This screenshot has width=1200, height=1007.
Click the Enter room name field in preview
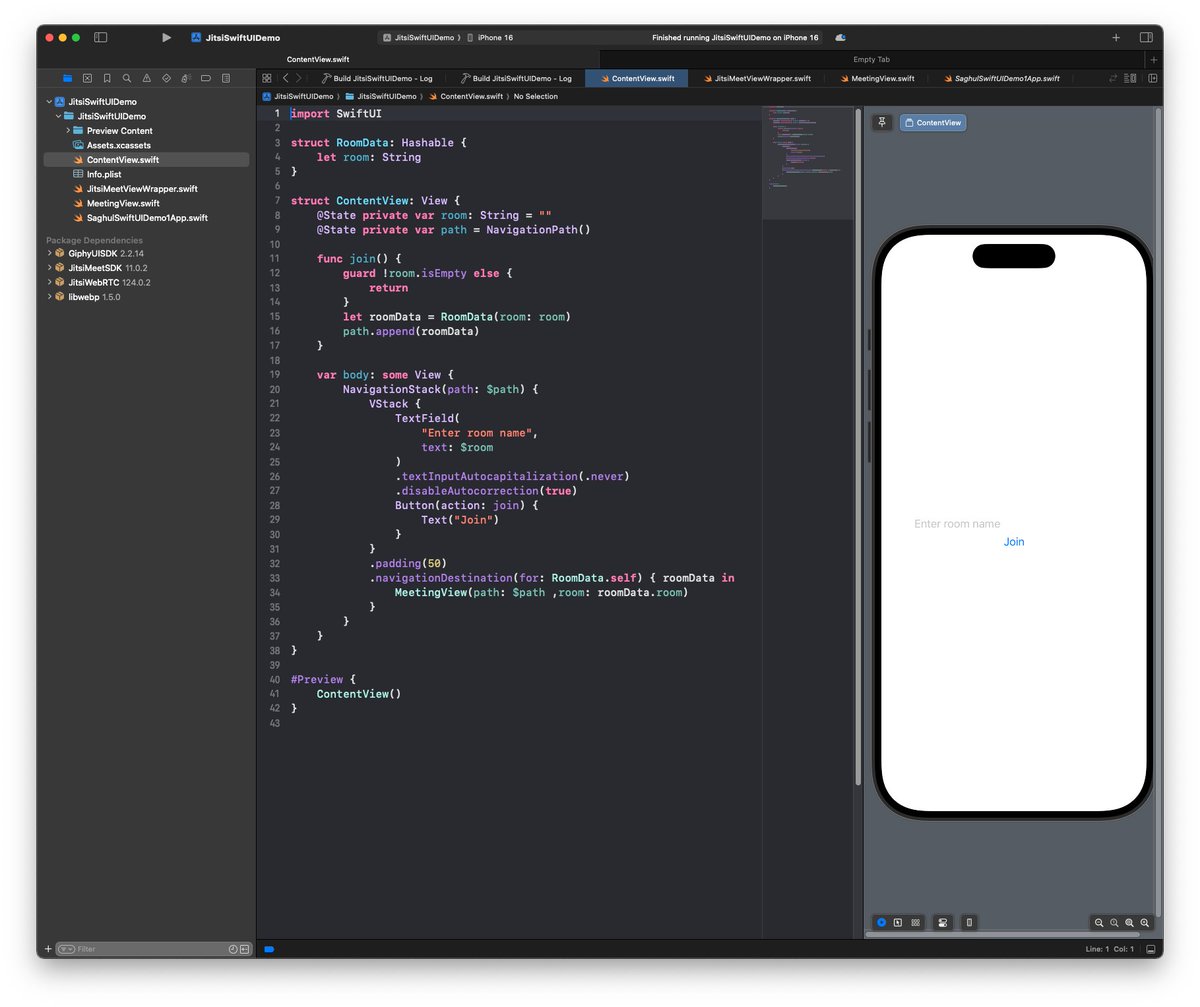point(1014,524)
